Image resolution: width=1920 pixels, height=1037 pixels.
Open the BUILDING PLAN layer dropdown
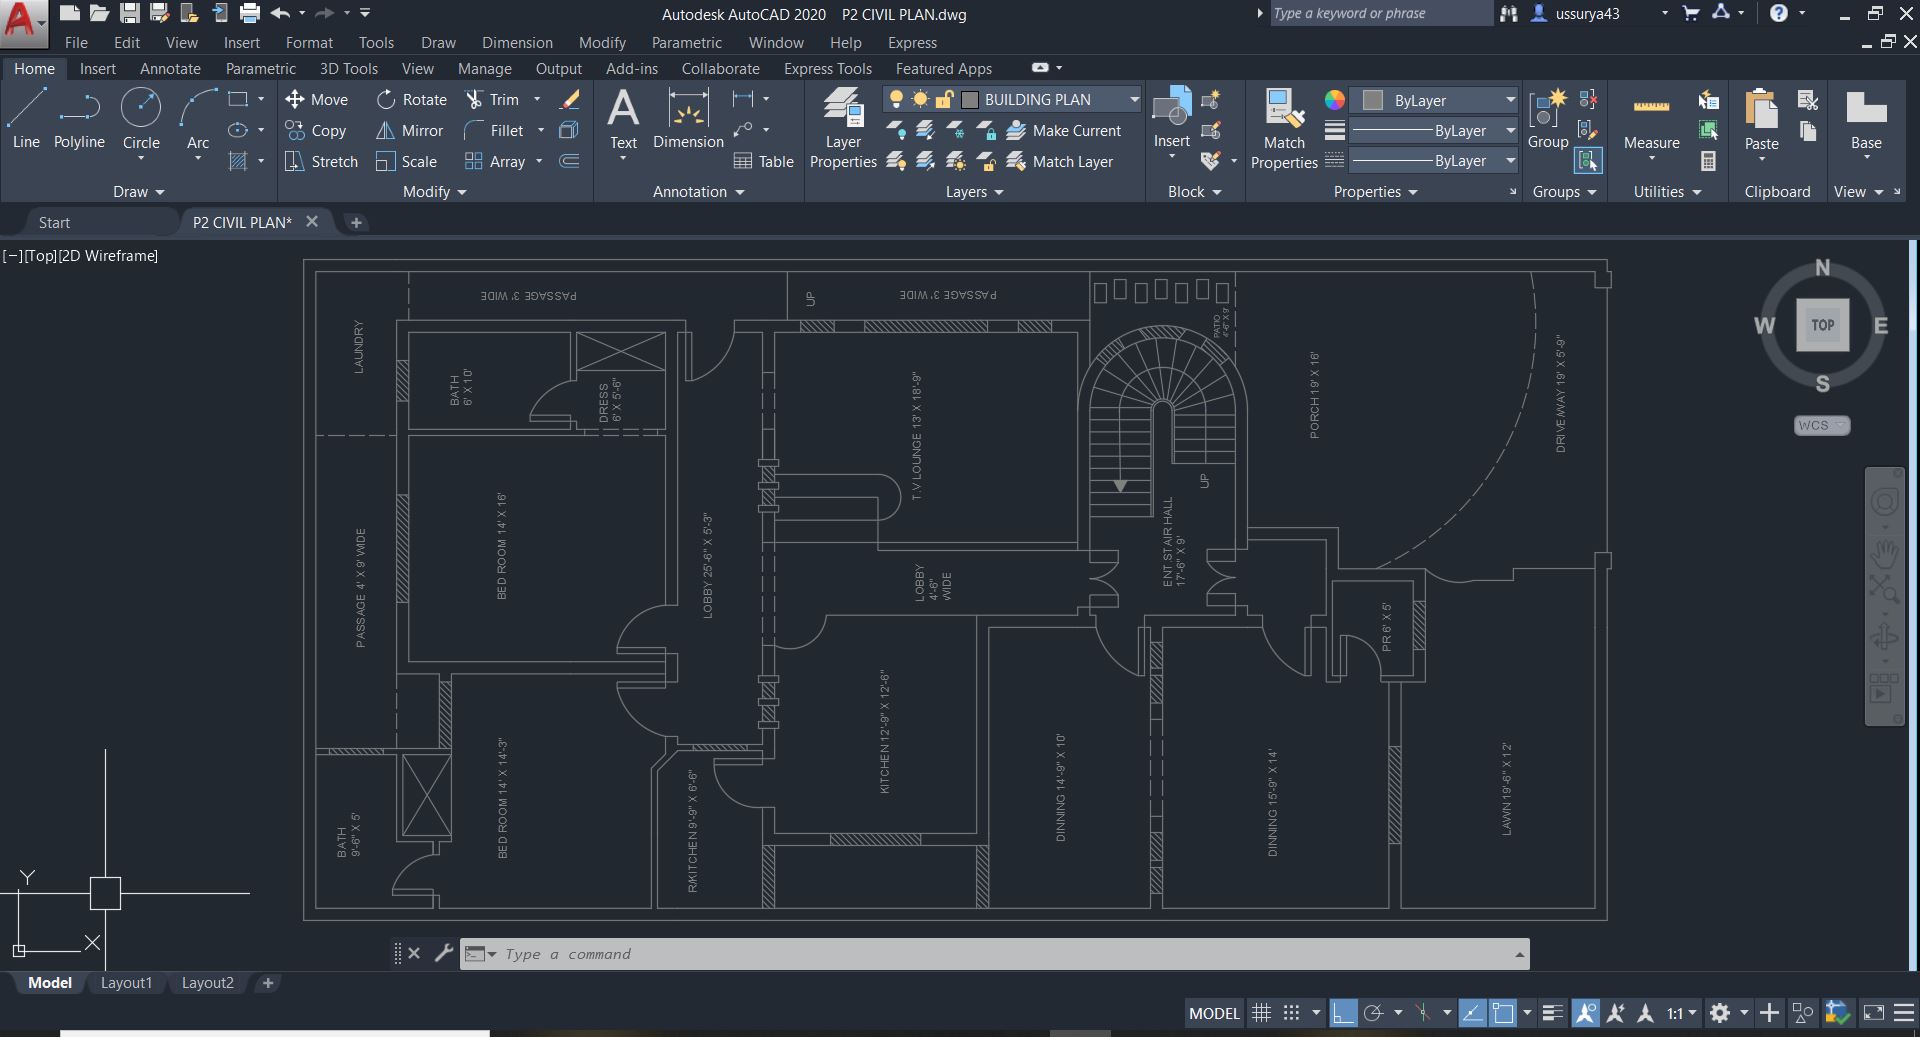[x=1134, y=99]
